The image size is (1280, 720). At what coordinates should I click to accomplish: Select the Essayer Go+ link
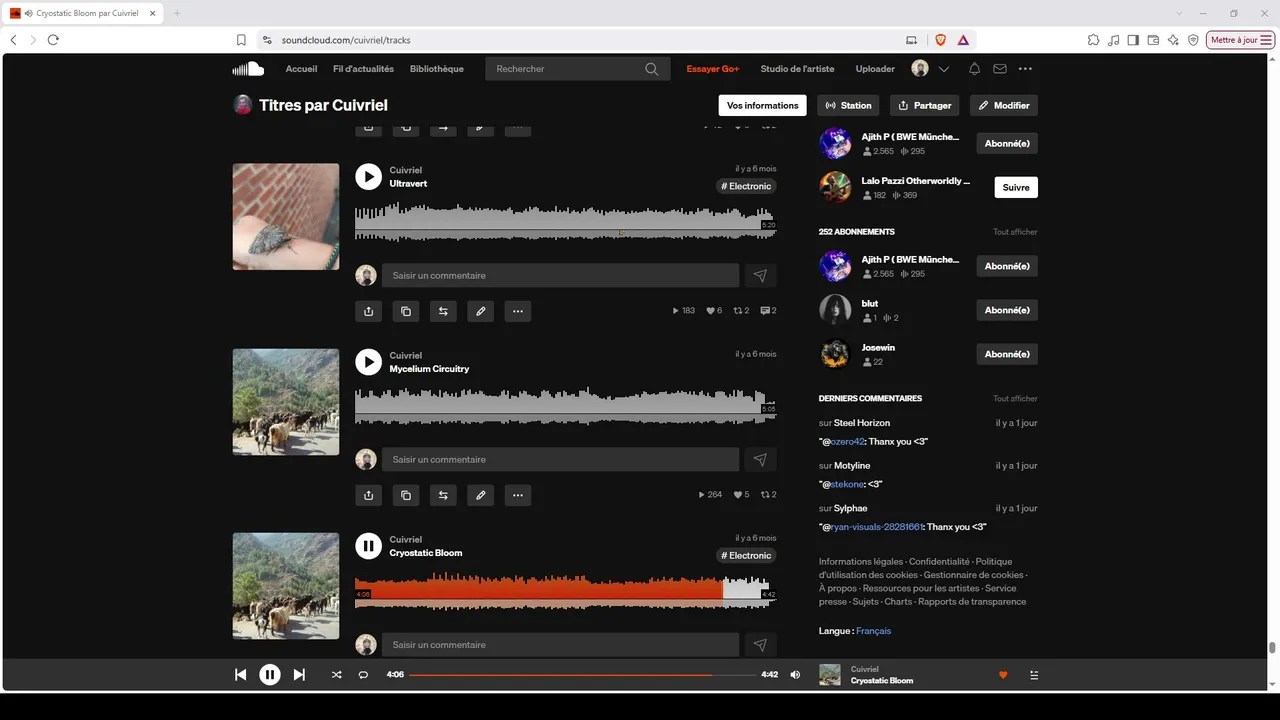(x=713, y=69)
